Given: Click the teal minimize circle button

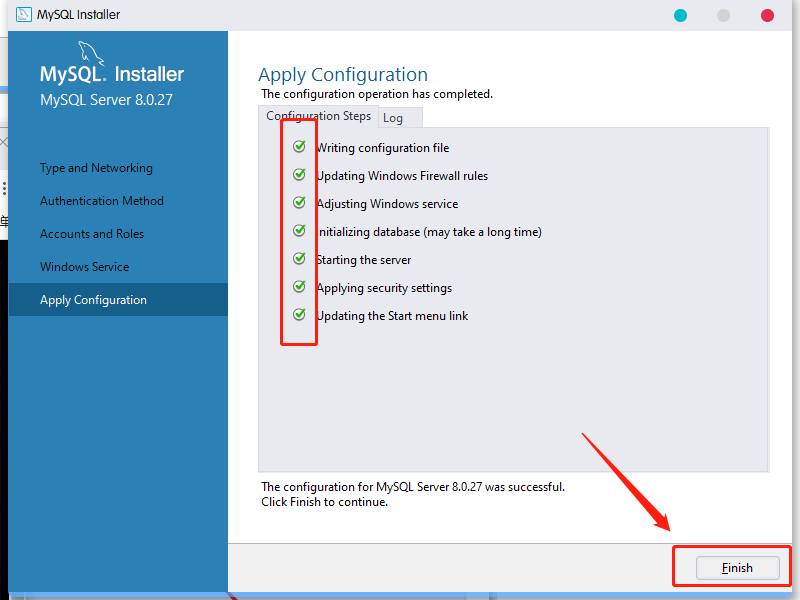Looking at the screenshot, I should [680, 15].
